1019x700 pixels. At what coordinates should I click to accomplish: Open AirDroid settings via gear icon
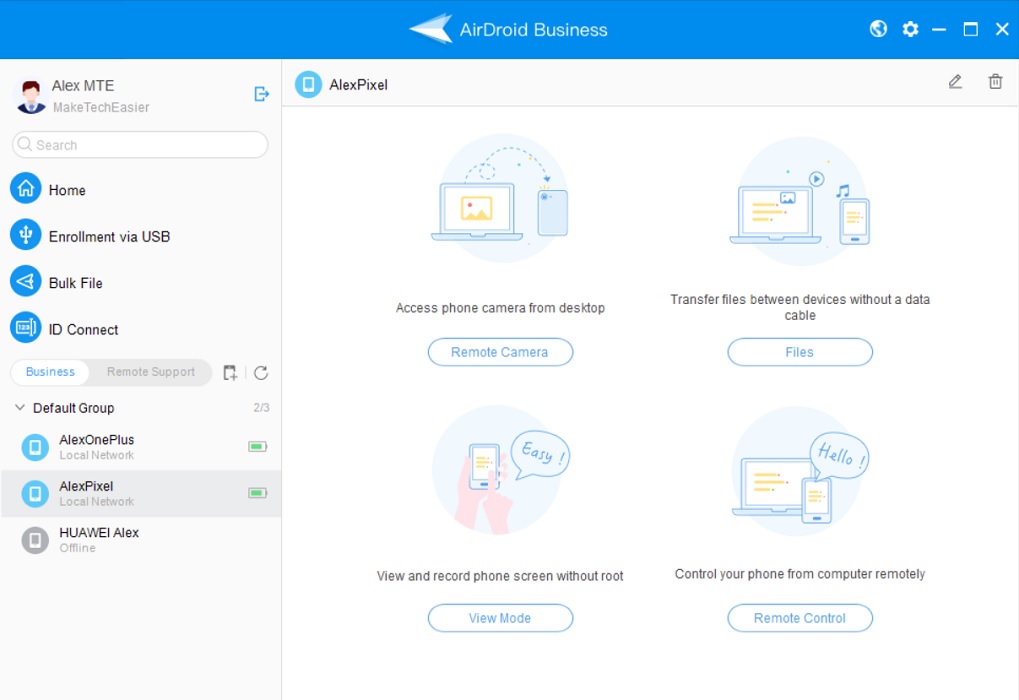coord(909,29)
